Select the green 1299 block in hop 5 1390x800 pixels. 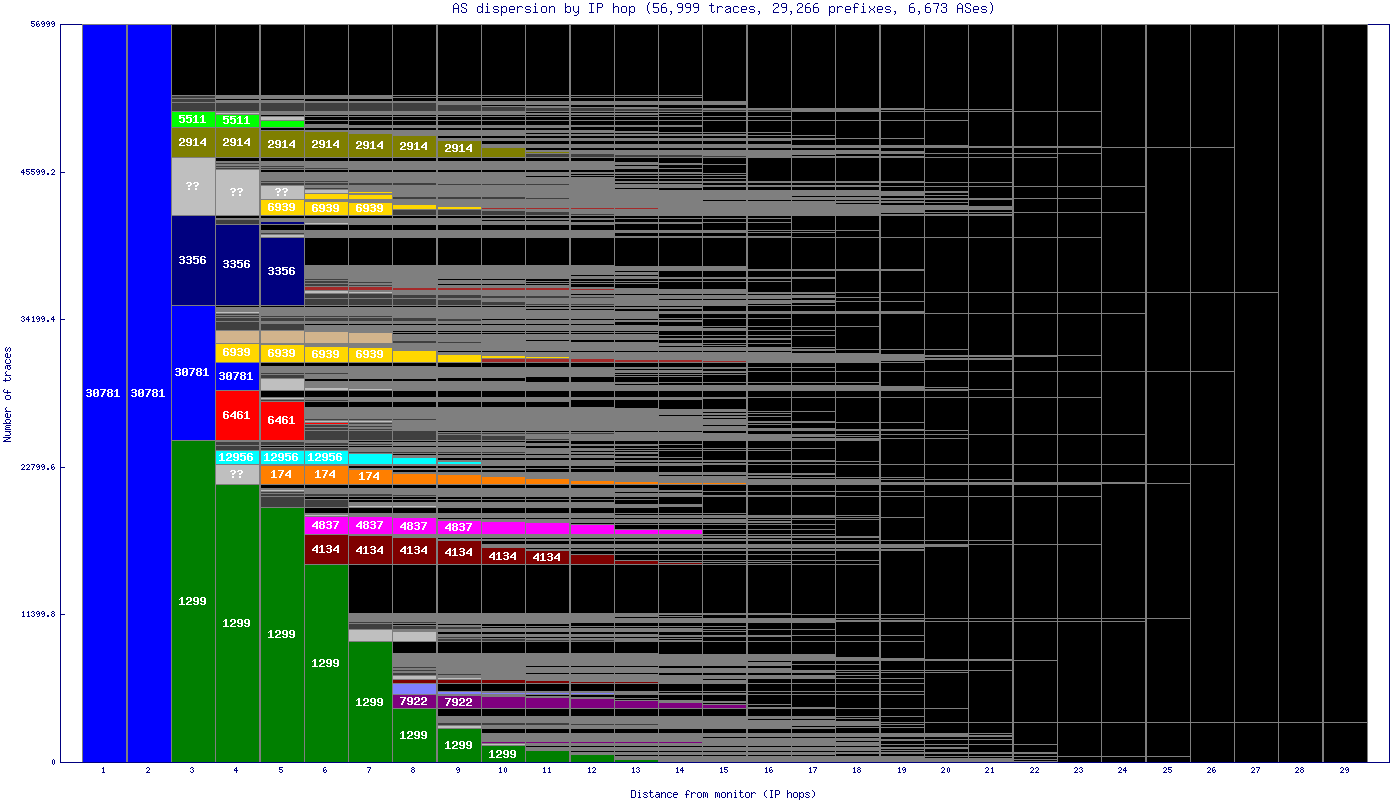pyautogui.click(x=282, y=634)
